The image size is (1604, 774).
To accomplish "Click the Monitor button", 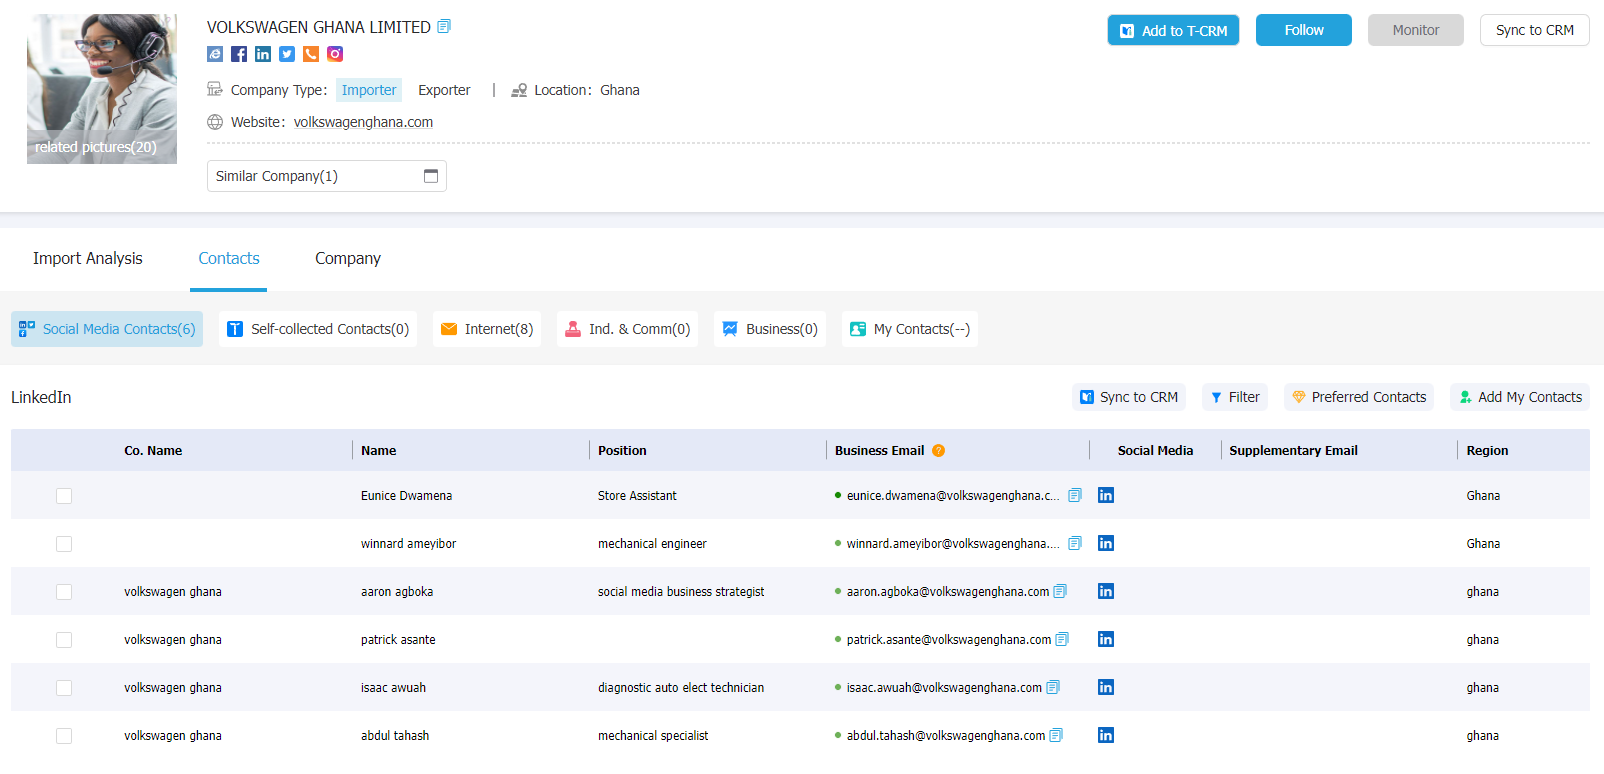I will [x=1416, y=30].
